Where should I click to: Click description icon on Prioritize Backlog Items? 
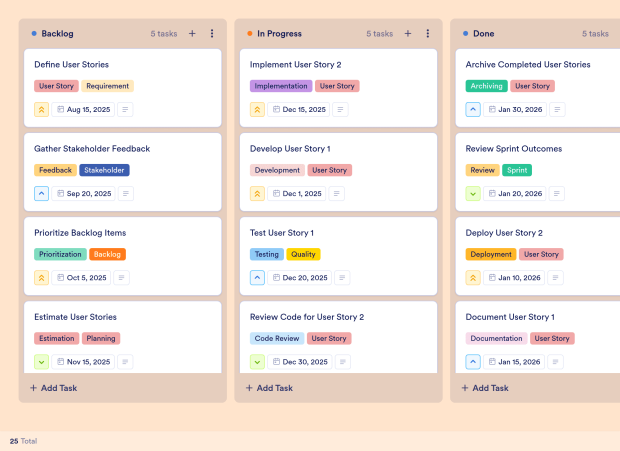coord(121,278)
